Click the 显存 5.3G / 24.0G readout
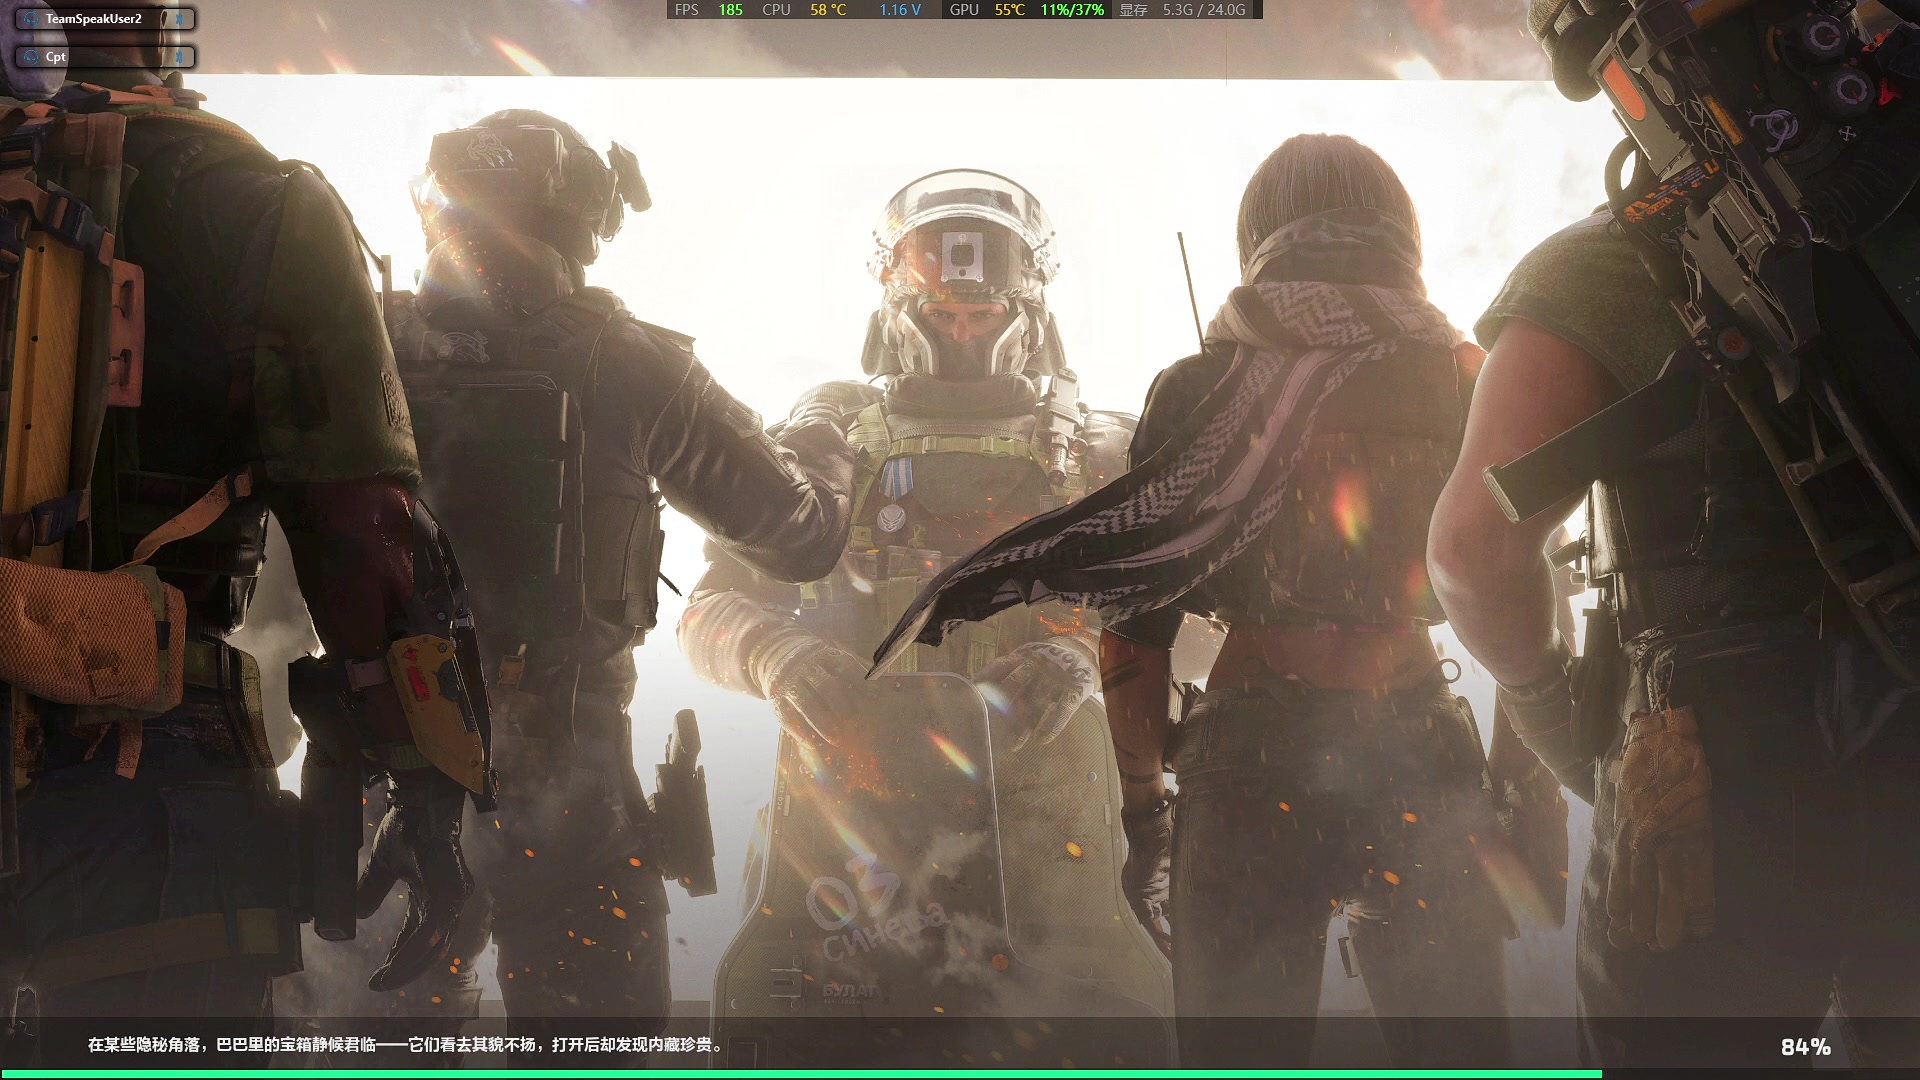 point(1182,10)
